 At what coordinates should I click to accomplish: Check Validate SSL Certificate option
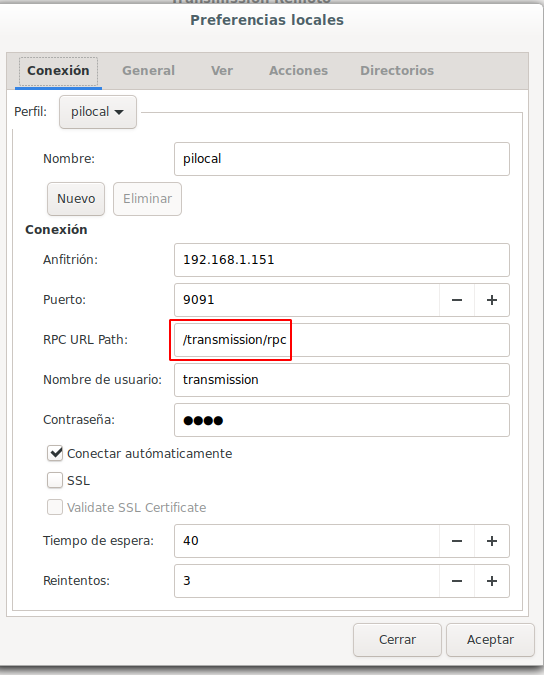coord(55,508)
